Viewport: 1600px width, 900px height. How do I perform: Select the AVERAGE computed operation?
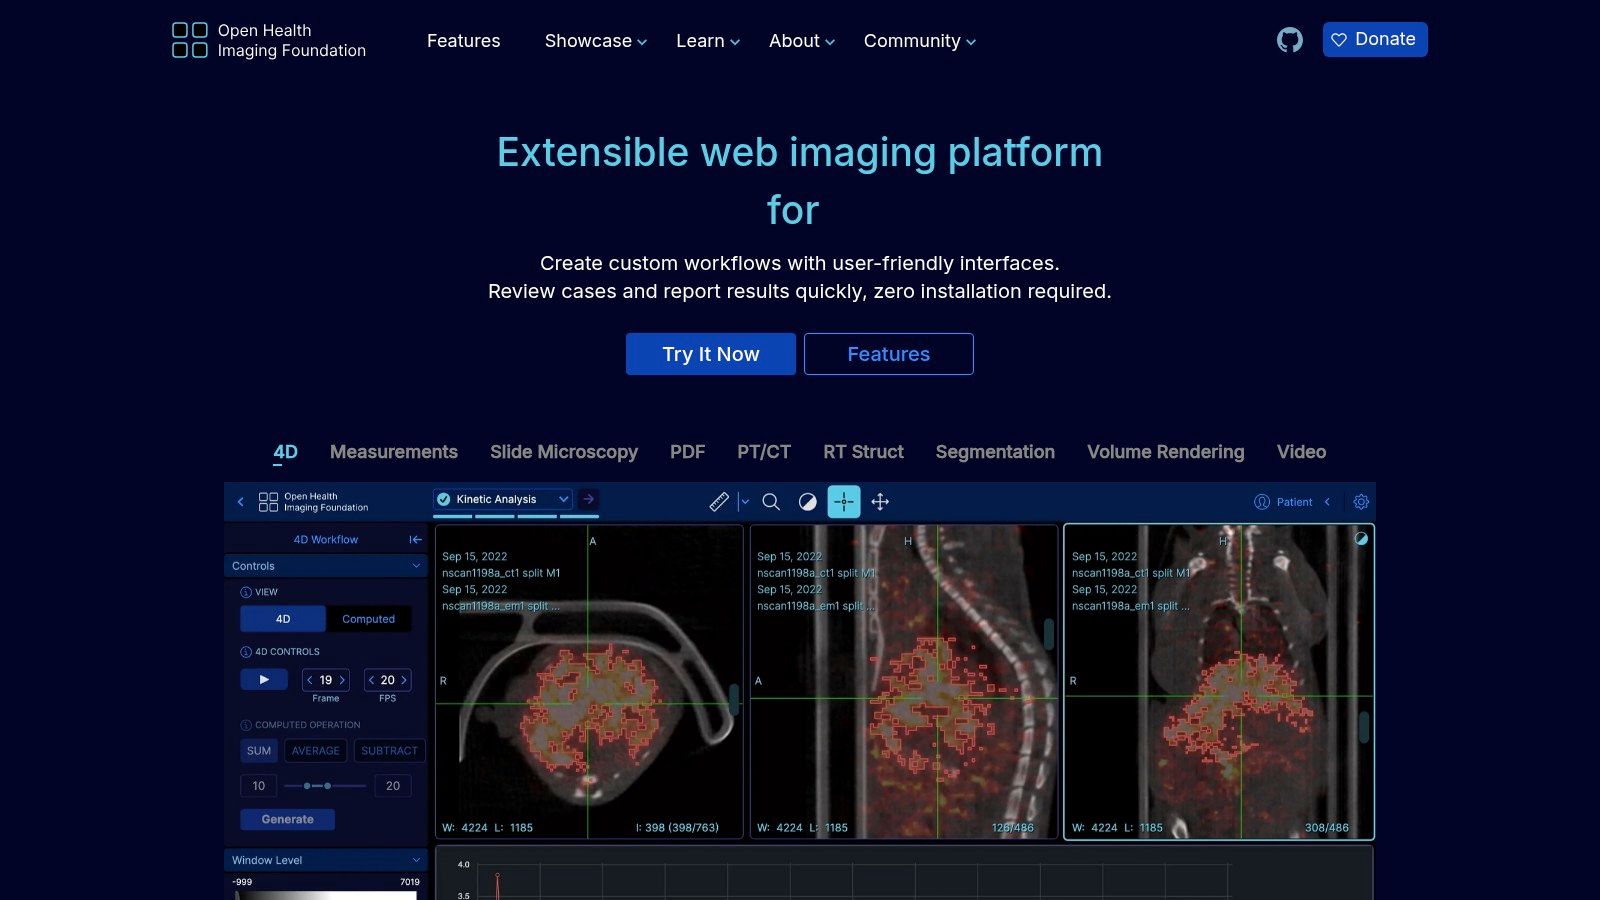pyautogui.click(x=315, y=750)
